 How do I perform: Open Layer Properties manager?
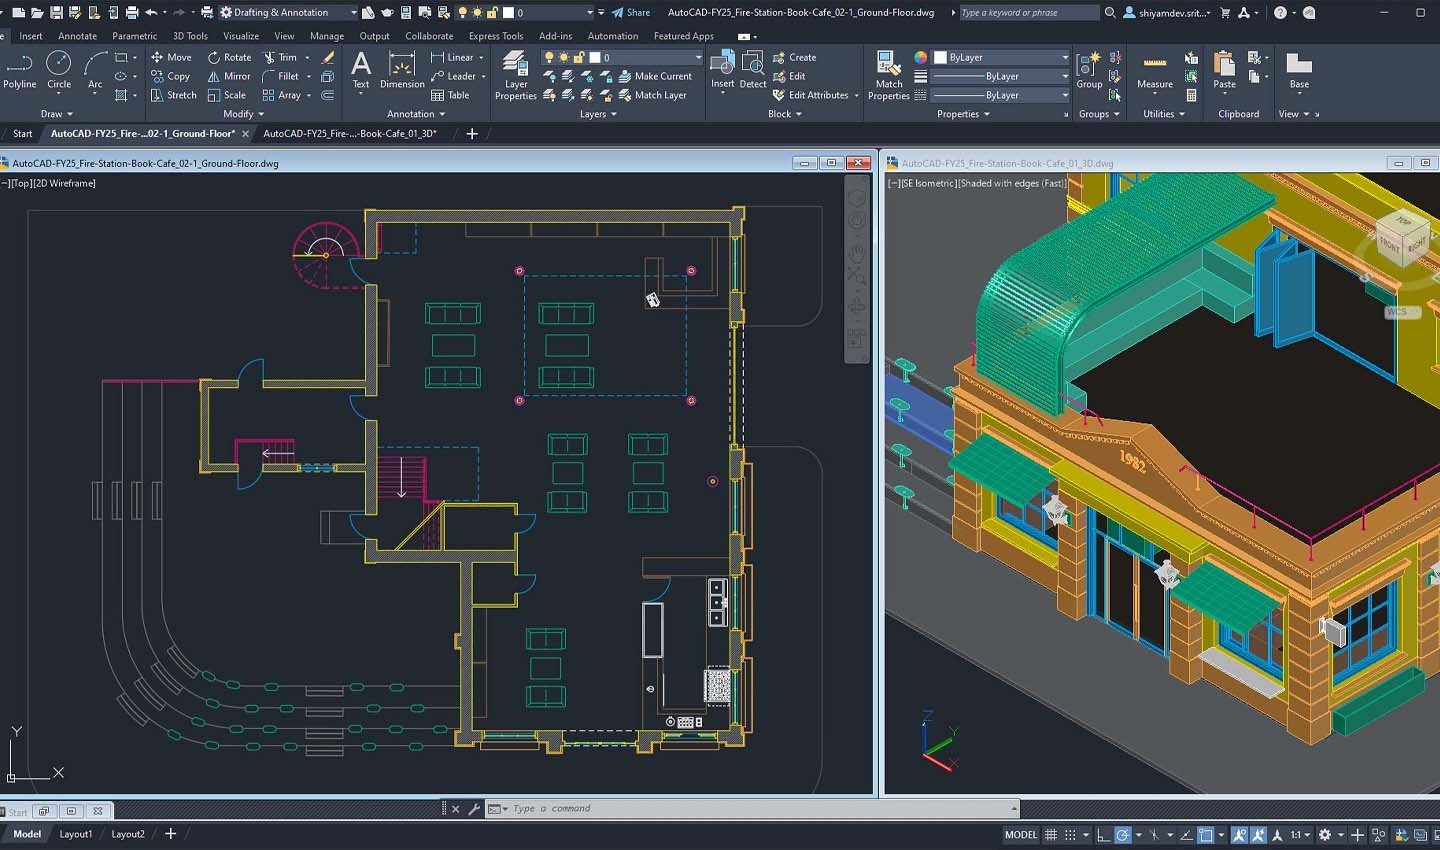[x=516, y=76]
